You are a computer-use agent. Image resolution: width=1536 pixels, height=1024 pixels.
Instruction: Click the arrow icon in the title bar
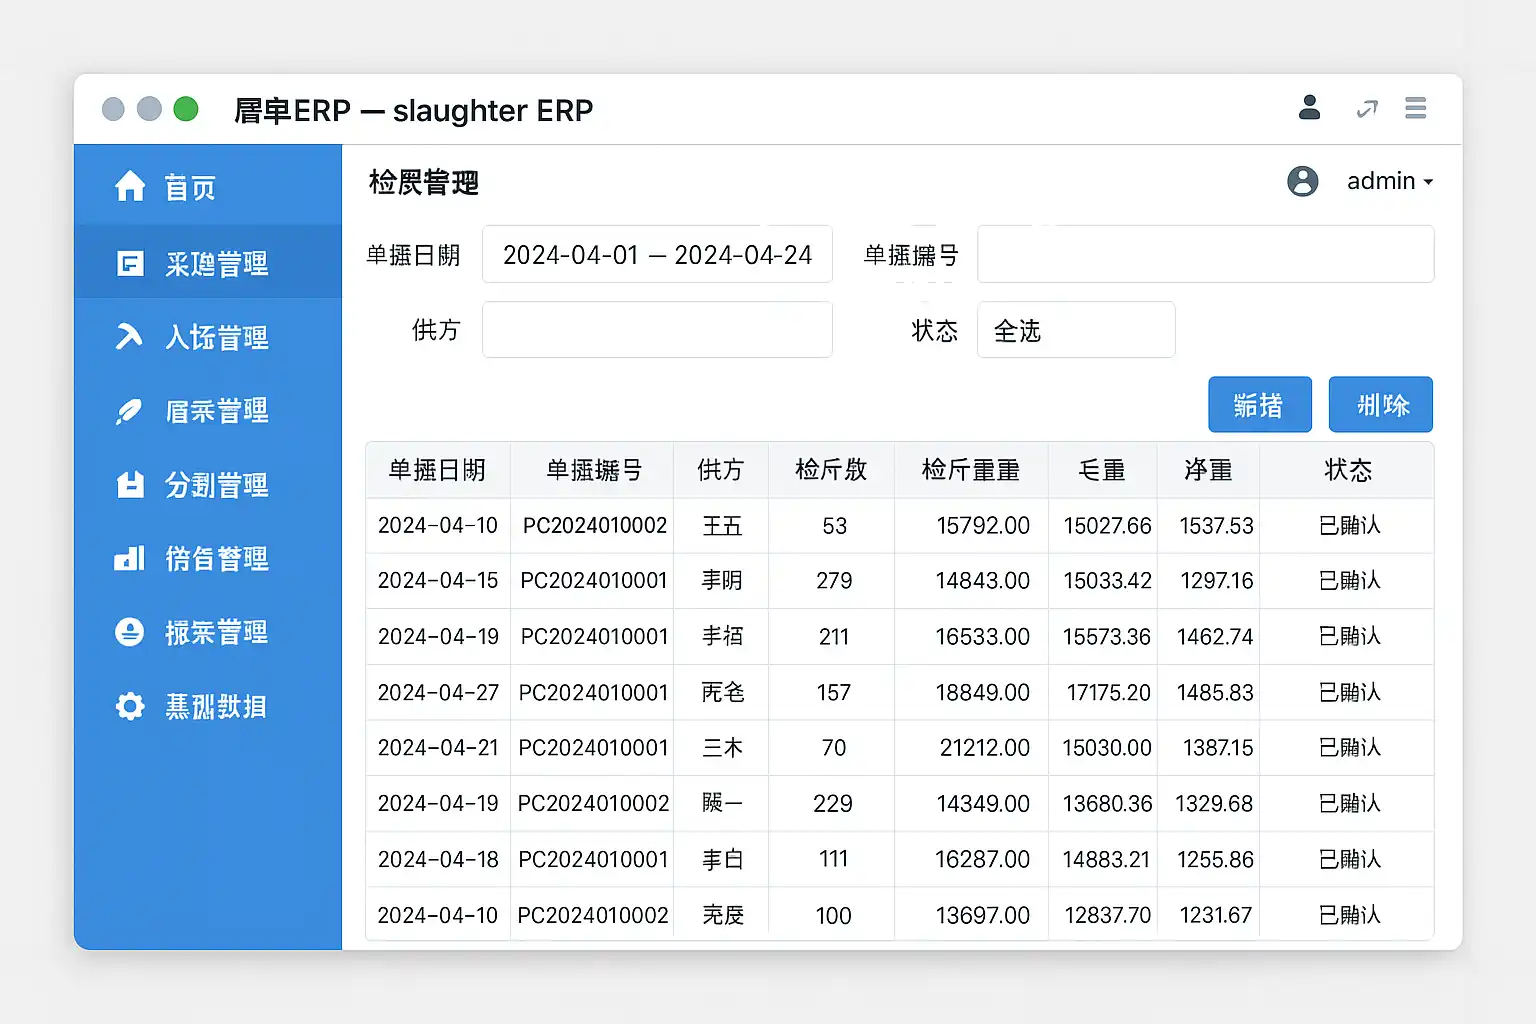[x=1366, y=109]
